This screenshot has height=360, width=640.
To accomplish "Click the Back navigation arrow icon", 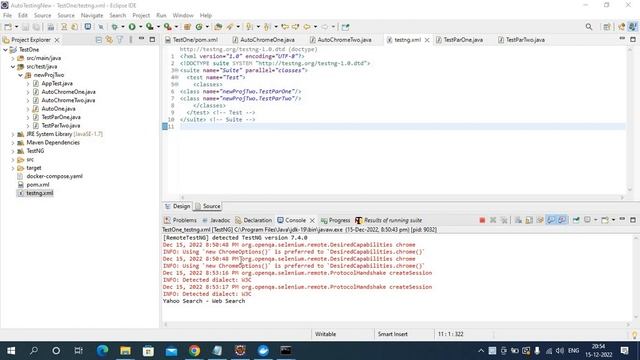I will [307, 27].
